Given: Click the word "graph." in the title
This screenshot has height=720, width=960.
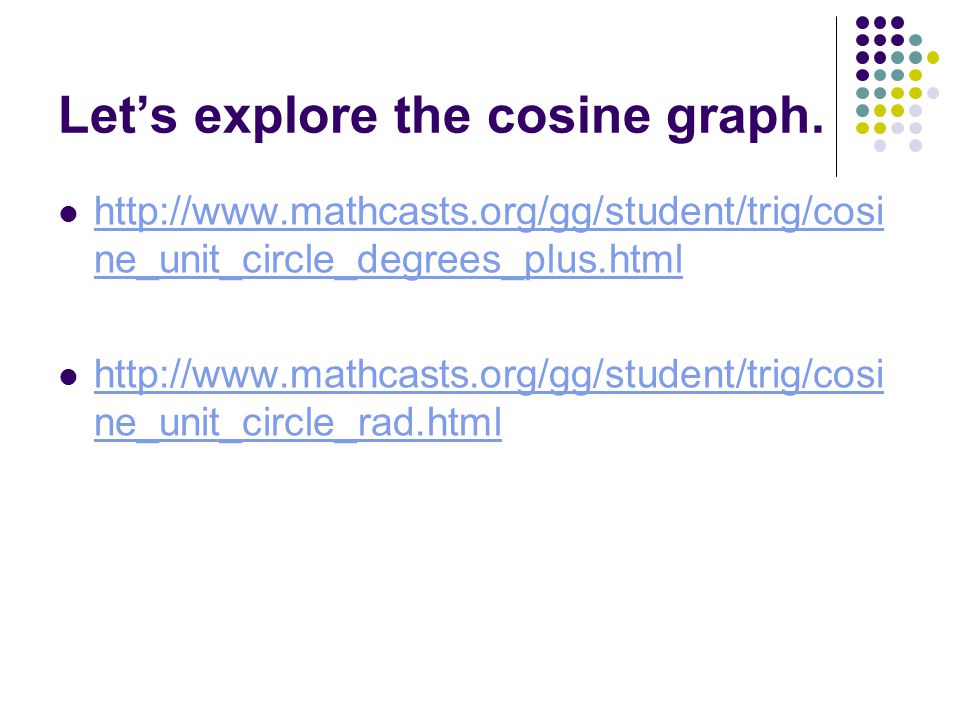Looking at the screenshot, I should pos(745,118).
